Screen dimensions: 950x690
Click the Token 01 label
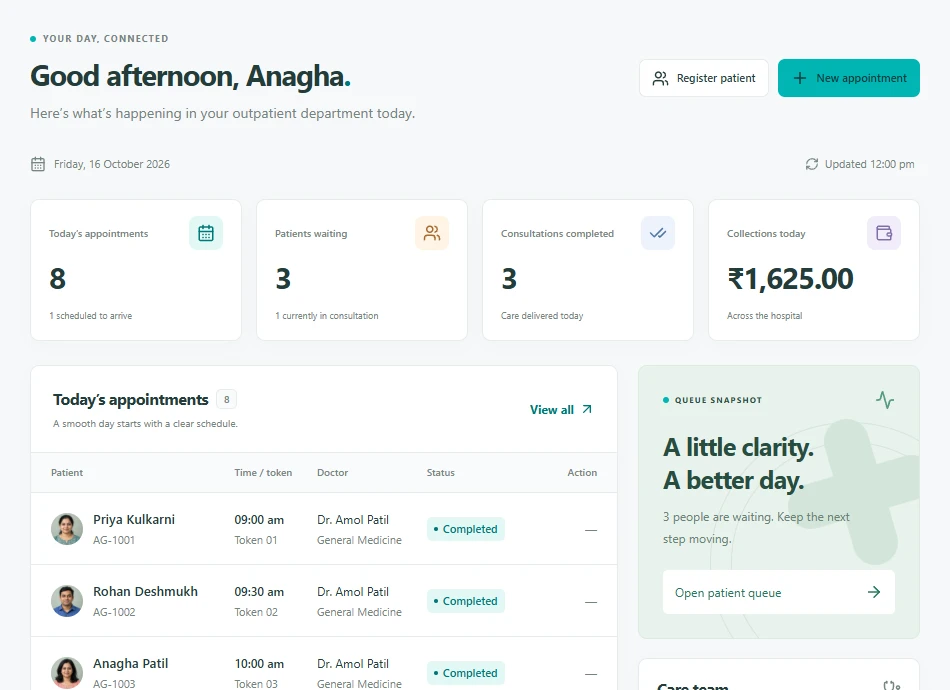point(256,540)
